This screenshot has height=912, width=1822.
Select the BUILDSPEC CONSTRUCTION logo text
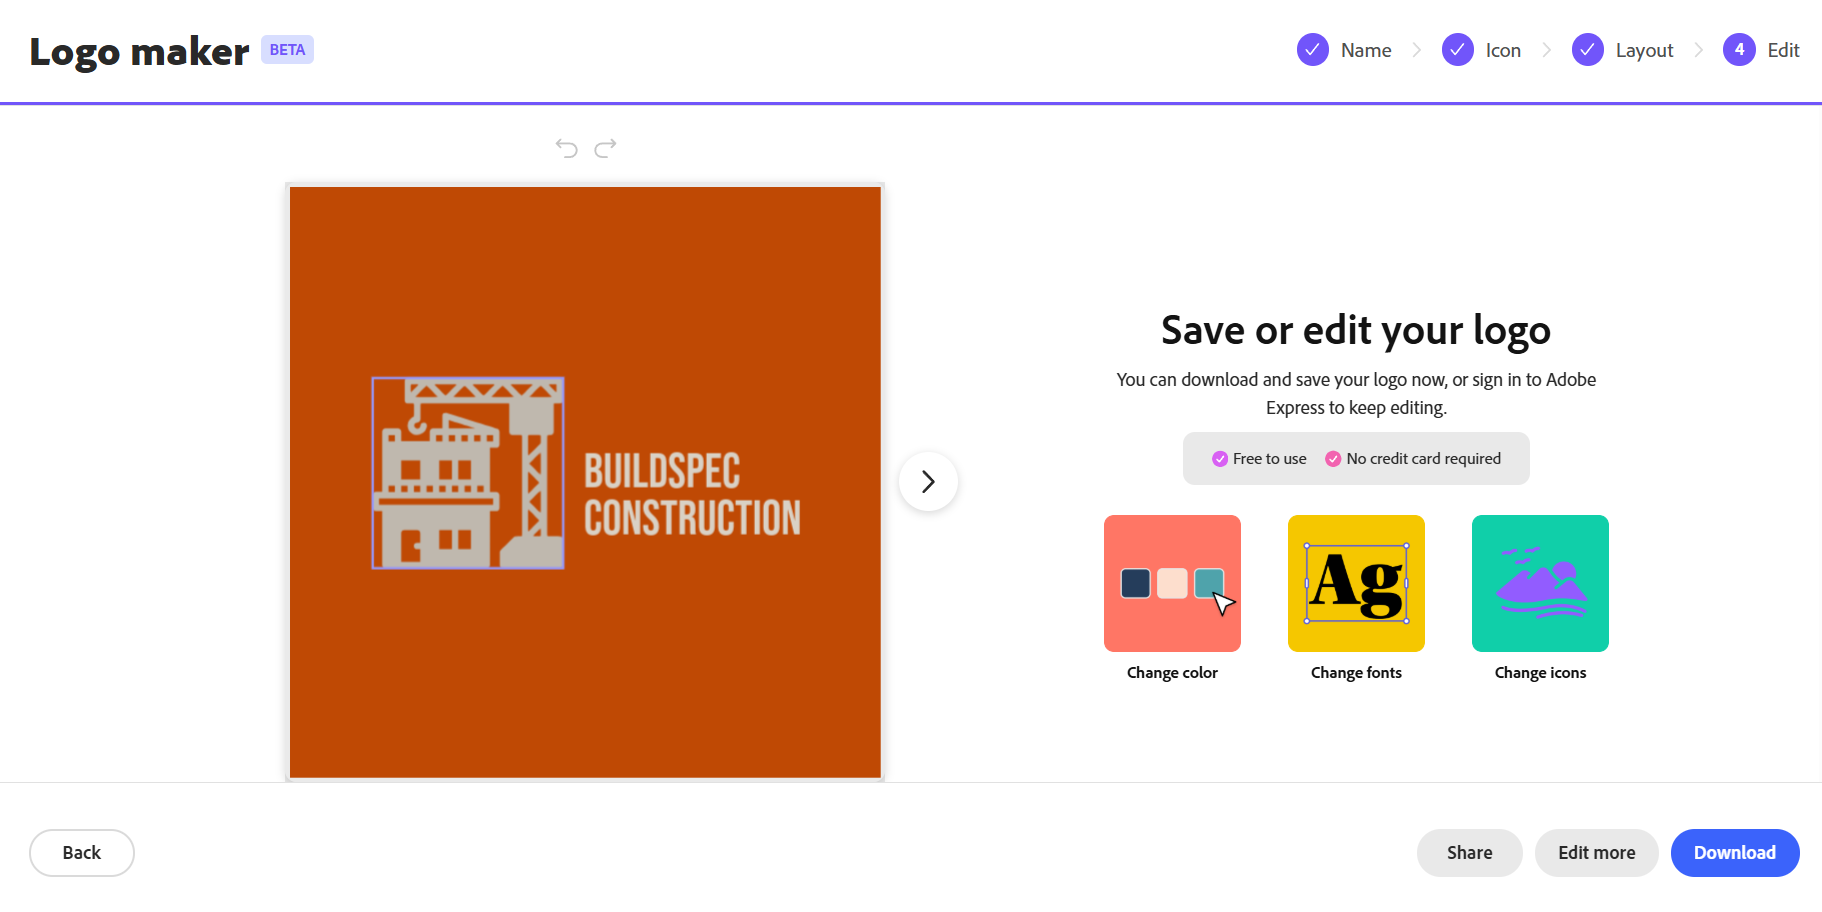tap(692, 495)
